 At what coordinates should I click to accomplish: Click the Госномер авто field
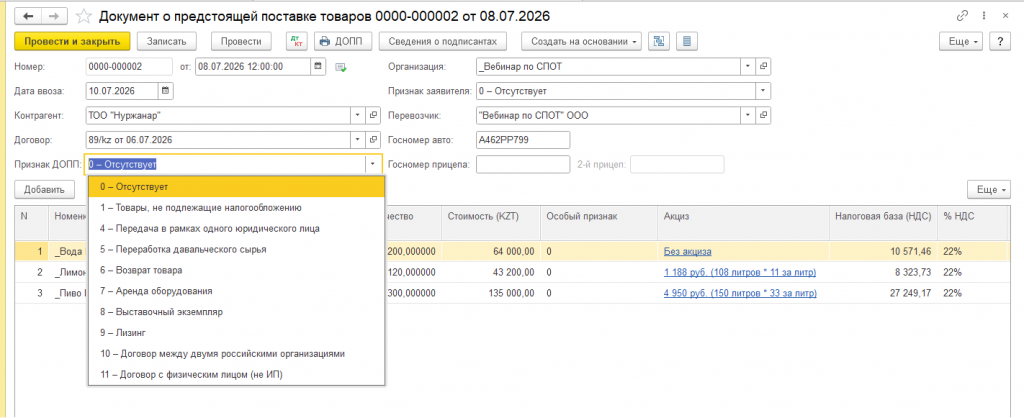click(x=523, y=140)
